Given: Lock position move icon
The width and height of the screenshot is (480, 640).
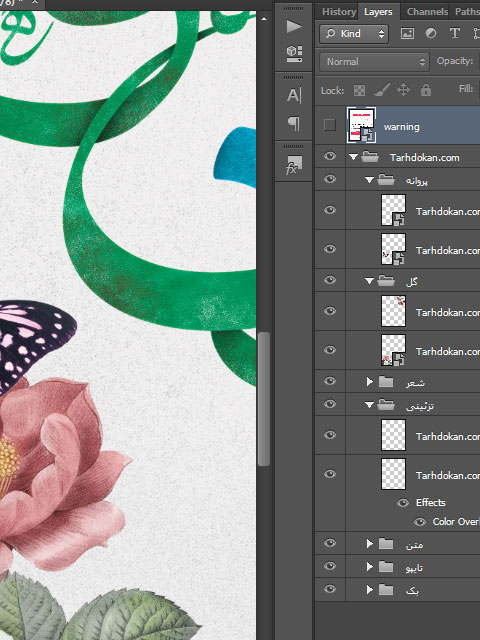Looking at the screenshot, I should 403,90.
